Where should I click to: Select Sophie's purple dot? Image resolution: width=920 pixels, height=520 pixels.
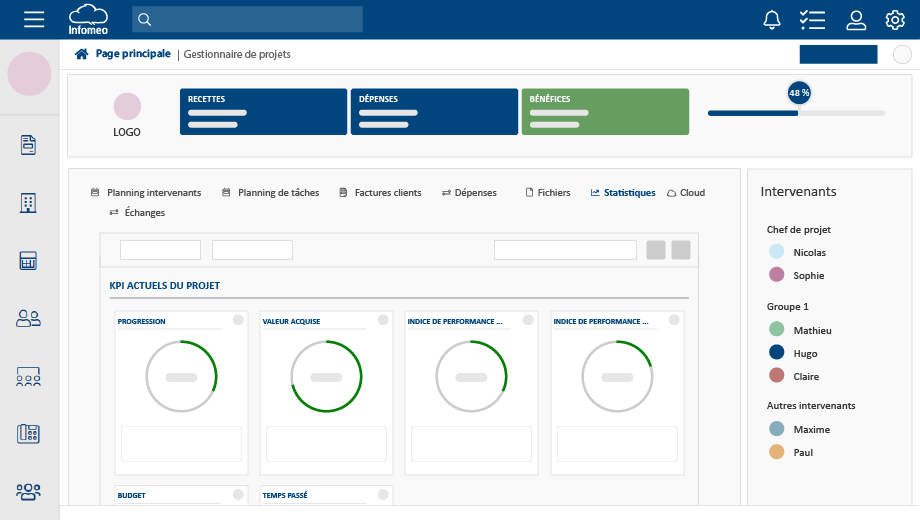[776, 275]
